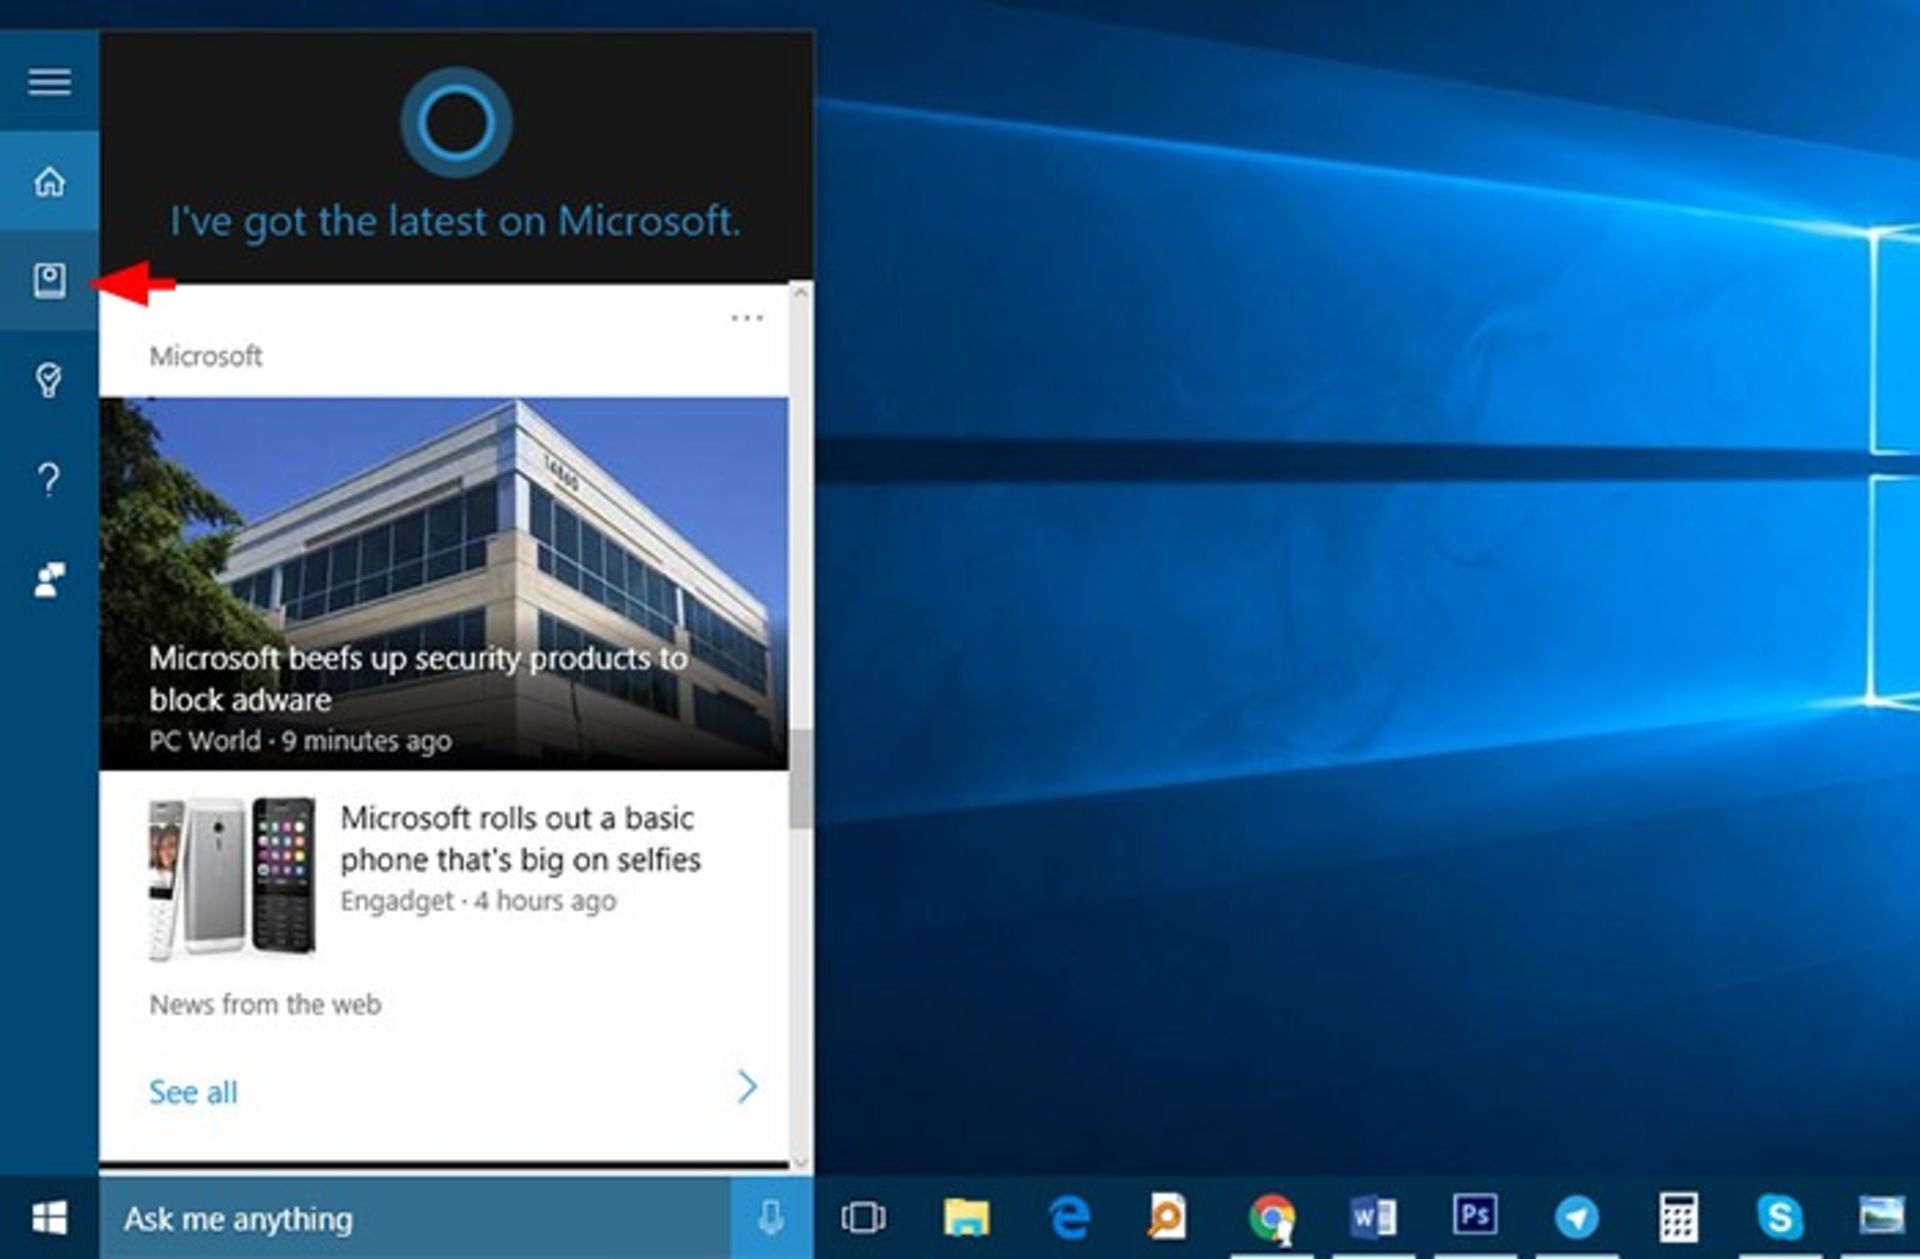Open the Windows Start menu

[49, 1218]
